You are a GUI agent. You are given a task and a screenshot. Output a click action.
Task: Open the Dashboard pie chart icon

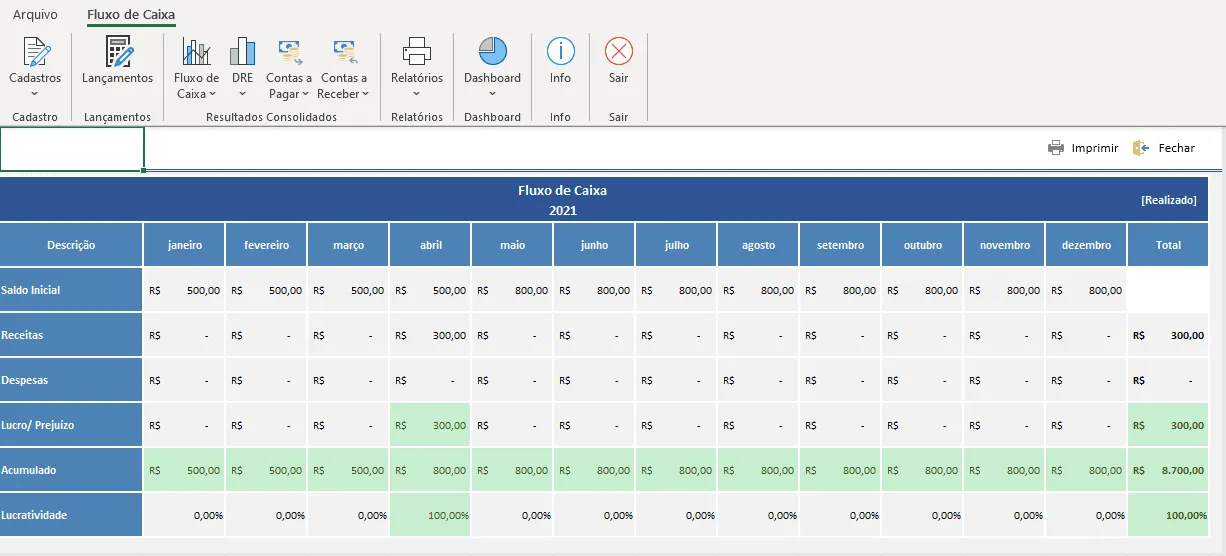493,52
